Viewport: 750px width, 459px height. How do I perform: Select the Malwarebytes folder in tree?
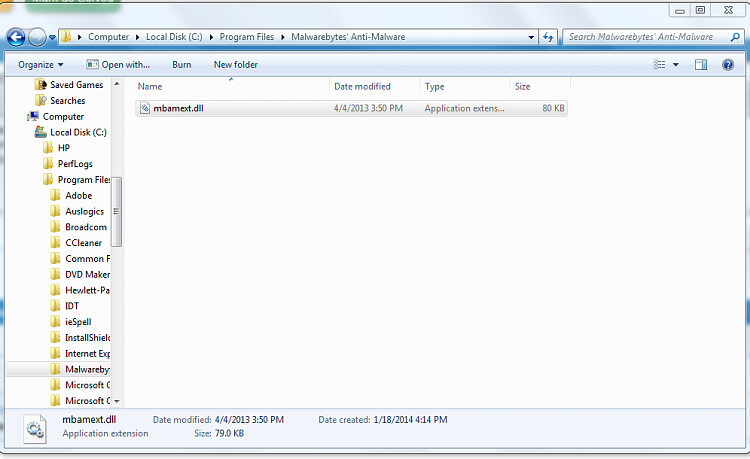(x=88, y=369)
